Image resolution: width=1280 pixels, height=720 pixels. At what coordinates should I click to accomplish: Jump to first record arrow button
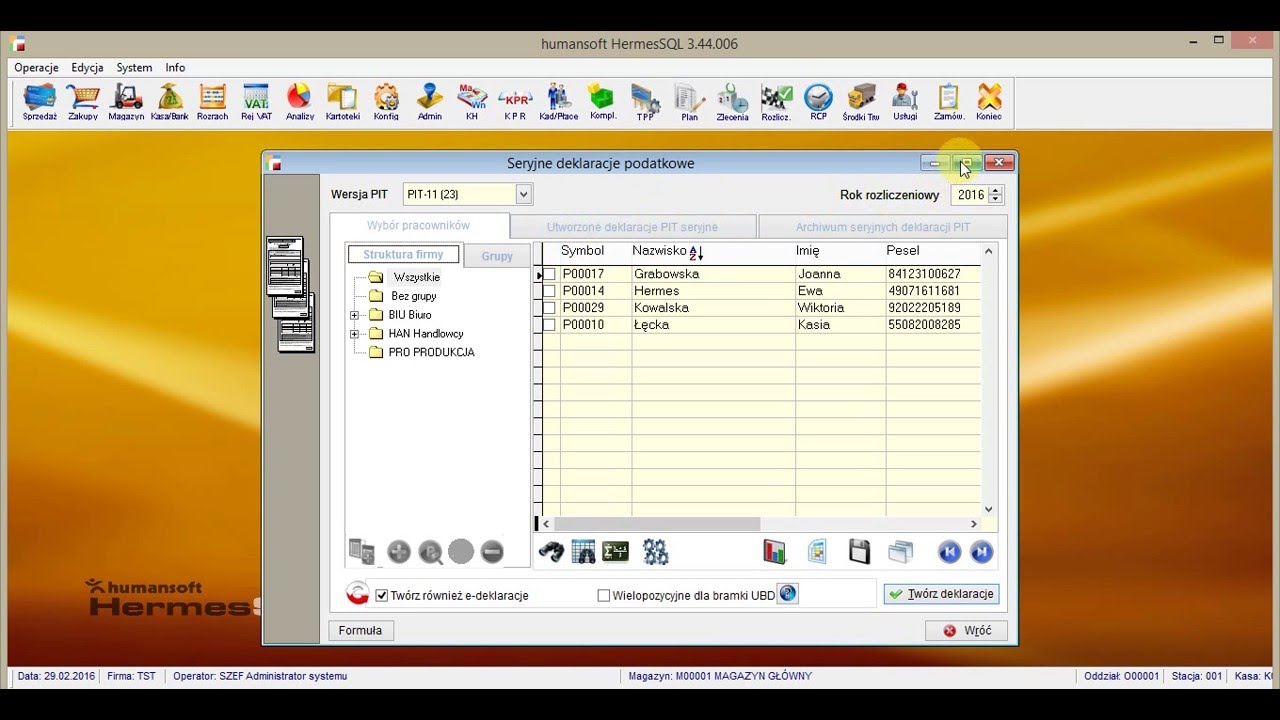949,551
